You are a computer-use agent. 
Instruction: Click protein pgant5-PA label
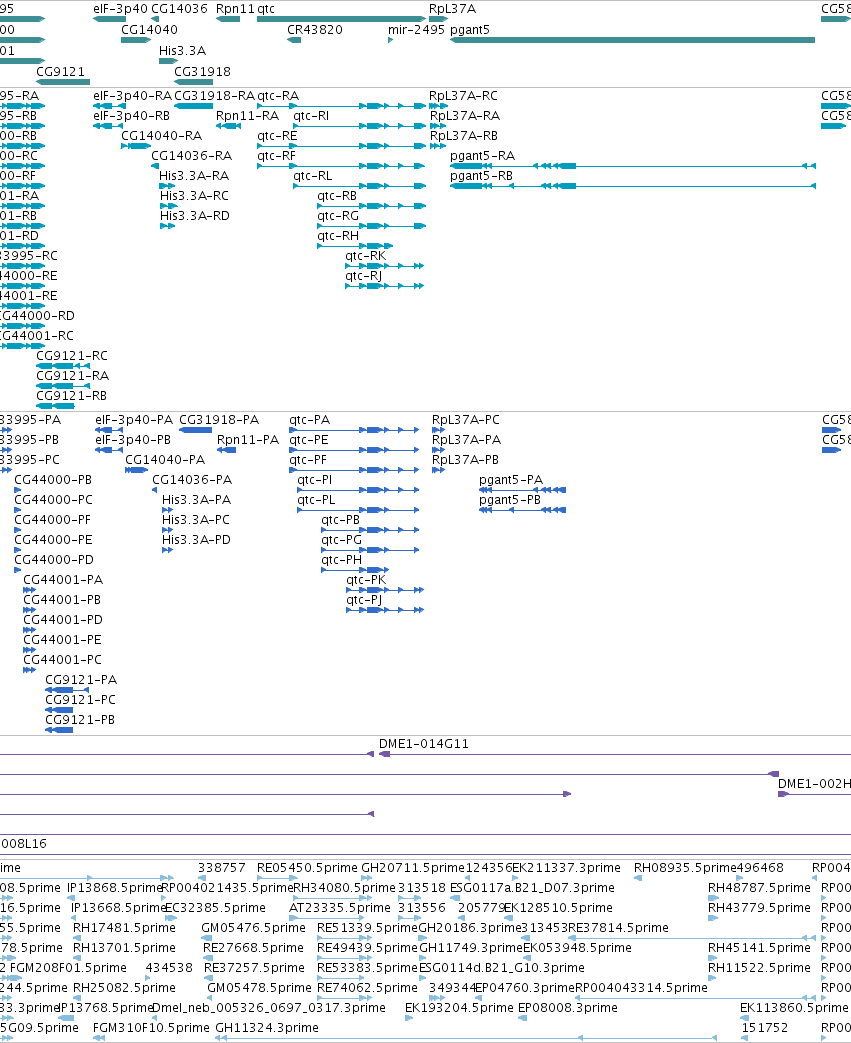pos(511,480)
